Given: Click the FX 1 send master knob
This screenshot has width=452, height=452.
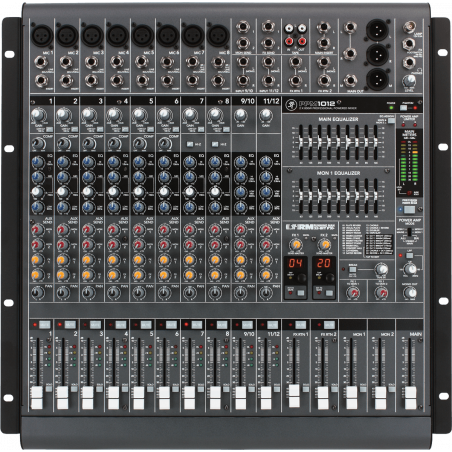Looking at the screenshot, I should tap(295, 245).
